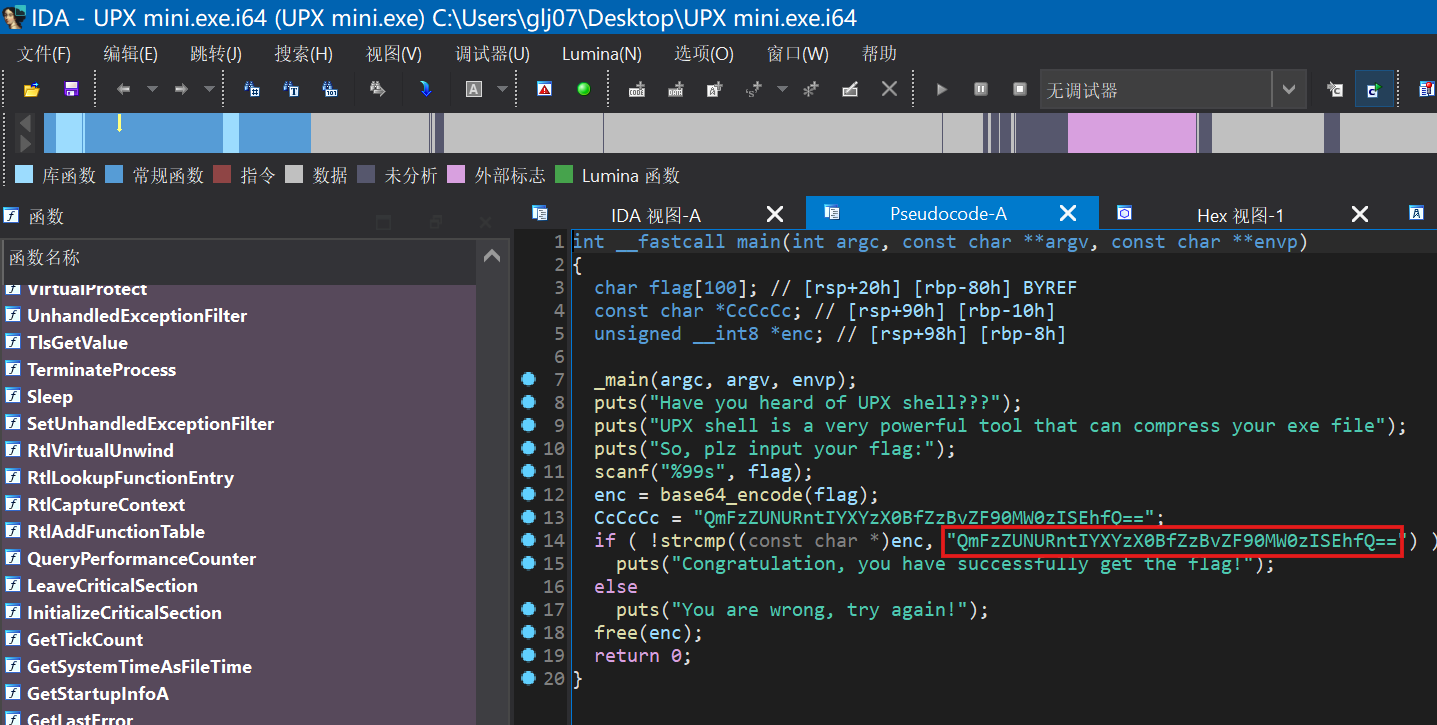1437x725 pixels.
Task: Close the IDA 视图-A tab
Action: tap(775, 214)
